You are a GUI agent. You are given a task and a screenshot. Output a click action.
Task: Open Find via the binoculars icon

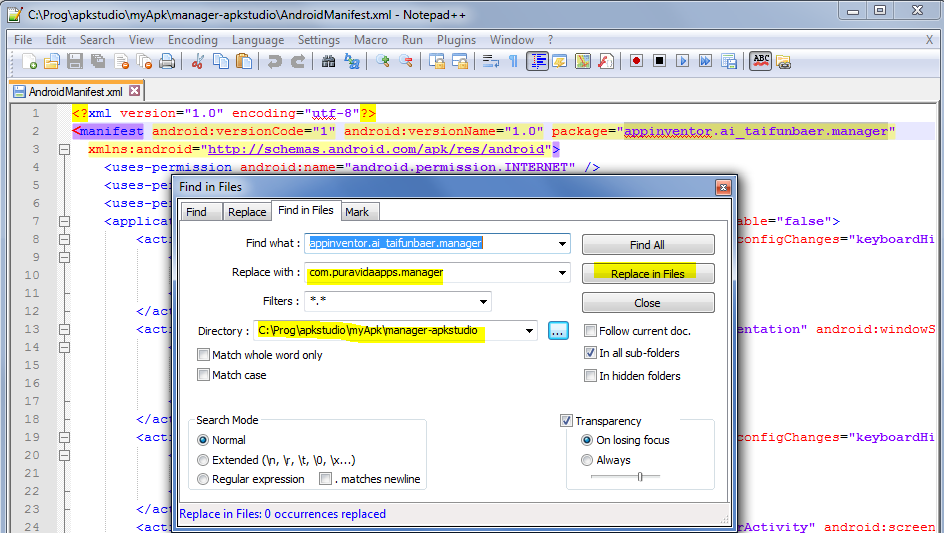329,62
